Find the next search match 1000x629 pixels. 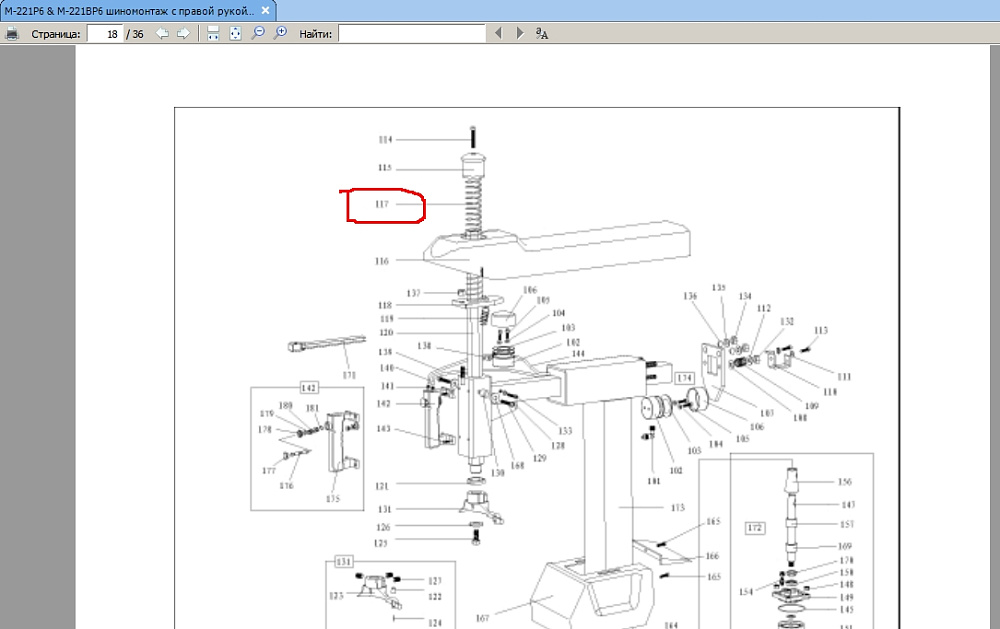(519, 33)
